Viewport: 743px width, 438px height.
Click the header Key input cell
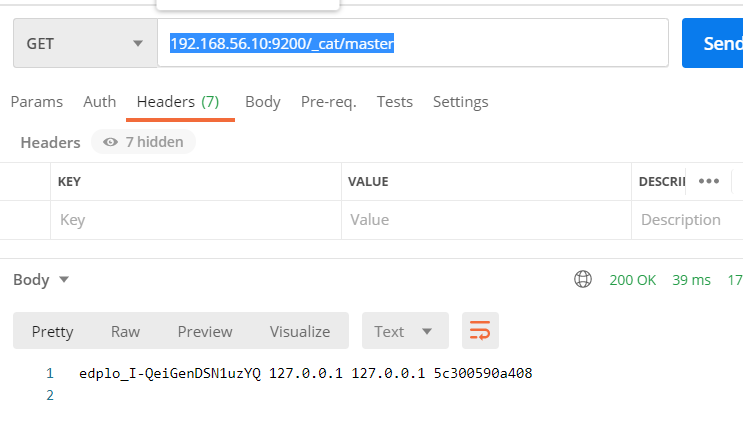click(196, 220)
